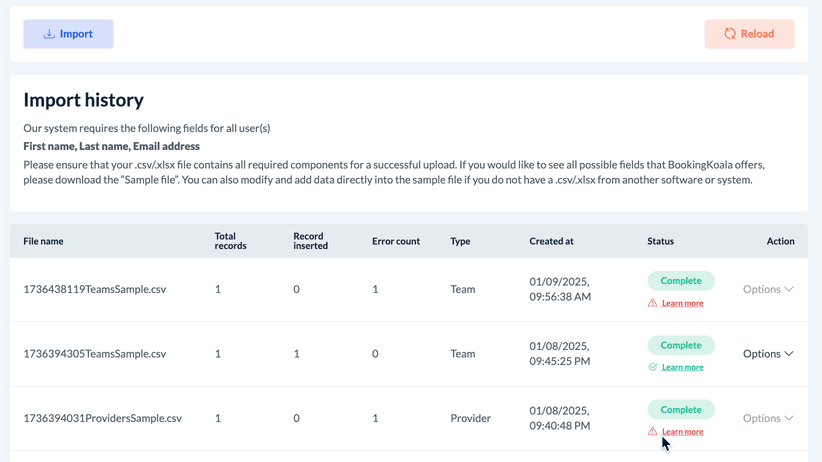Open Learn more link for ProvidersSample row

[x=683, y=432]
